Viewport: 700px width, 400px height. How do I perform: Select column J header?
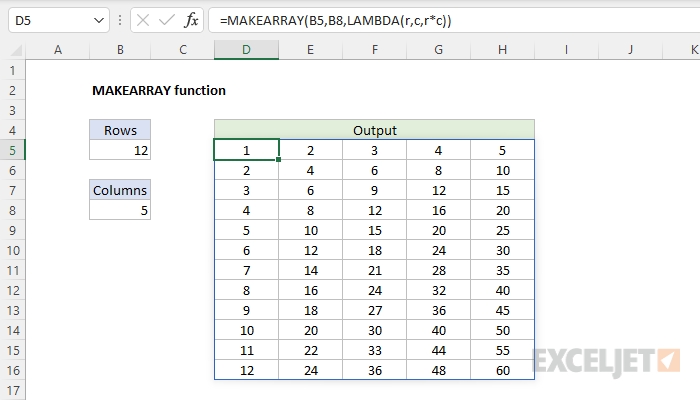tap(630, 50)
